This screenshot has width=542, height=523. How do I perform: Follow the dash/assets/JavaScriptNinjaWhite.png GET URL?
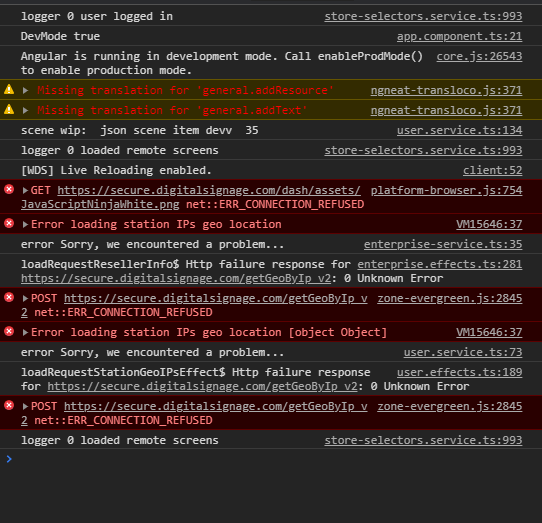pos(209,190)
